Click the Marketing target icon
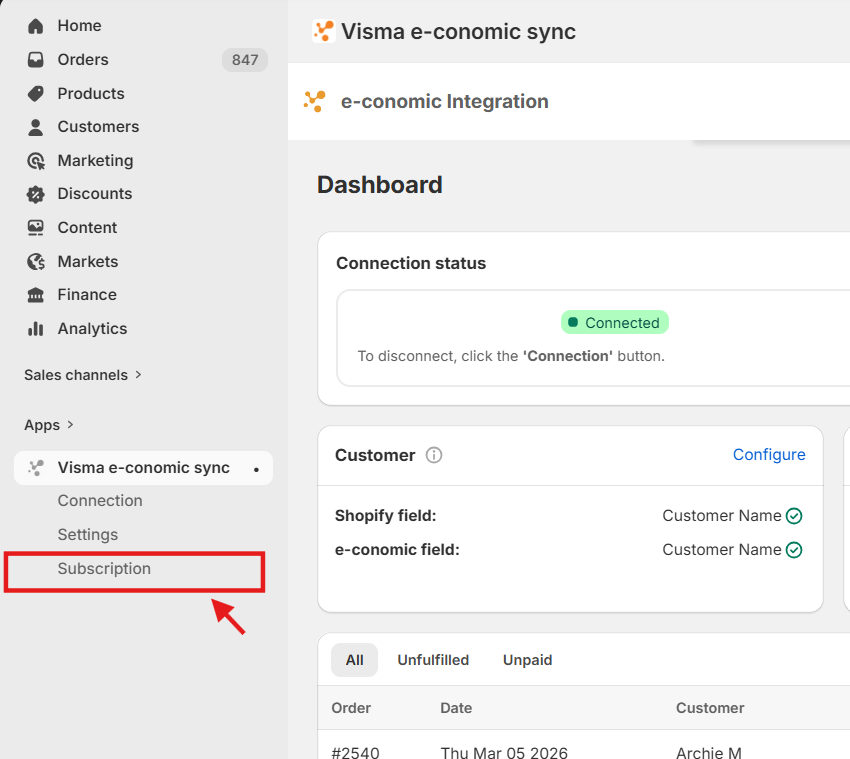Image resolution: width=850 pixels, height=759 pixels. point(36,161)
